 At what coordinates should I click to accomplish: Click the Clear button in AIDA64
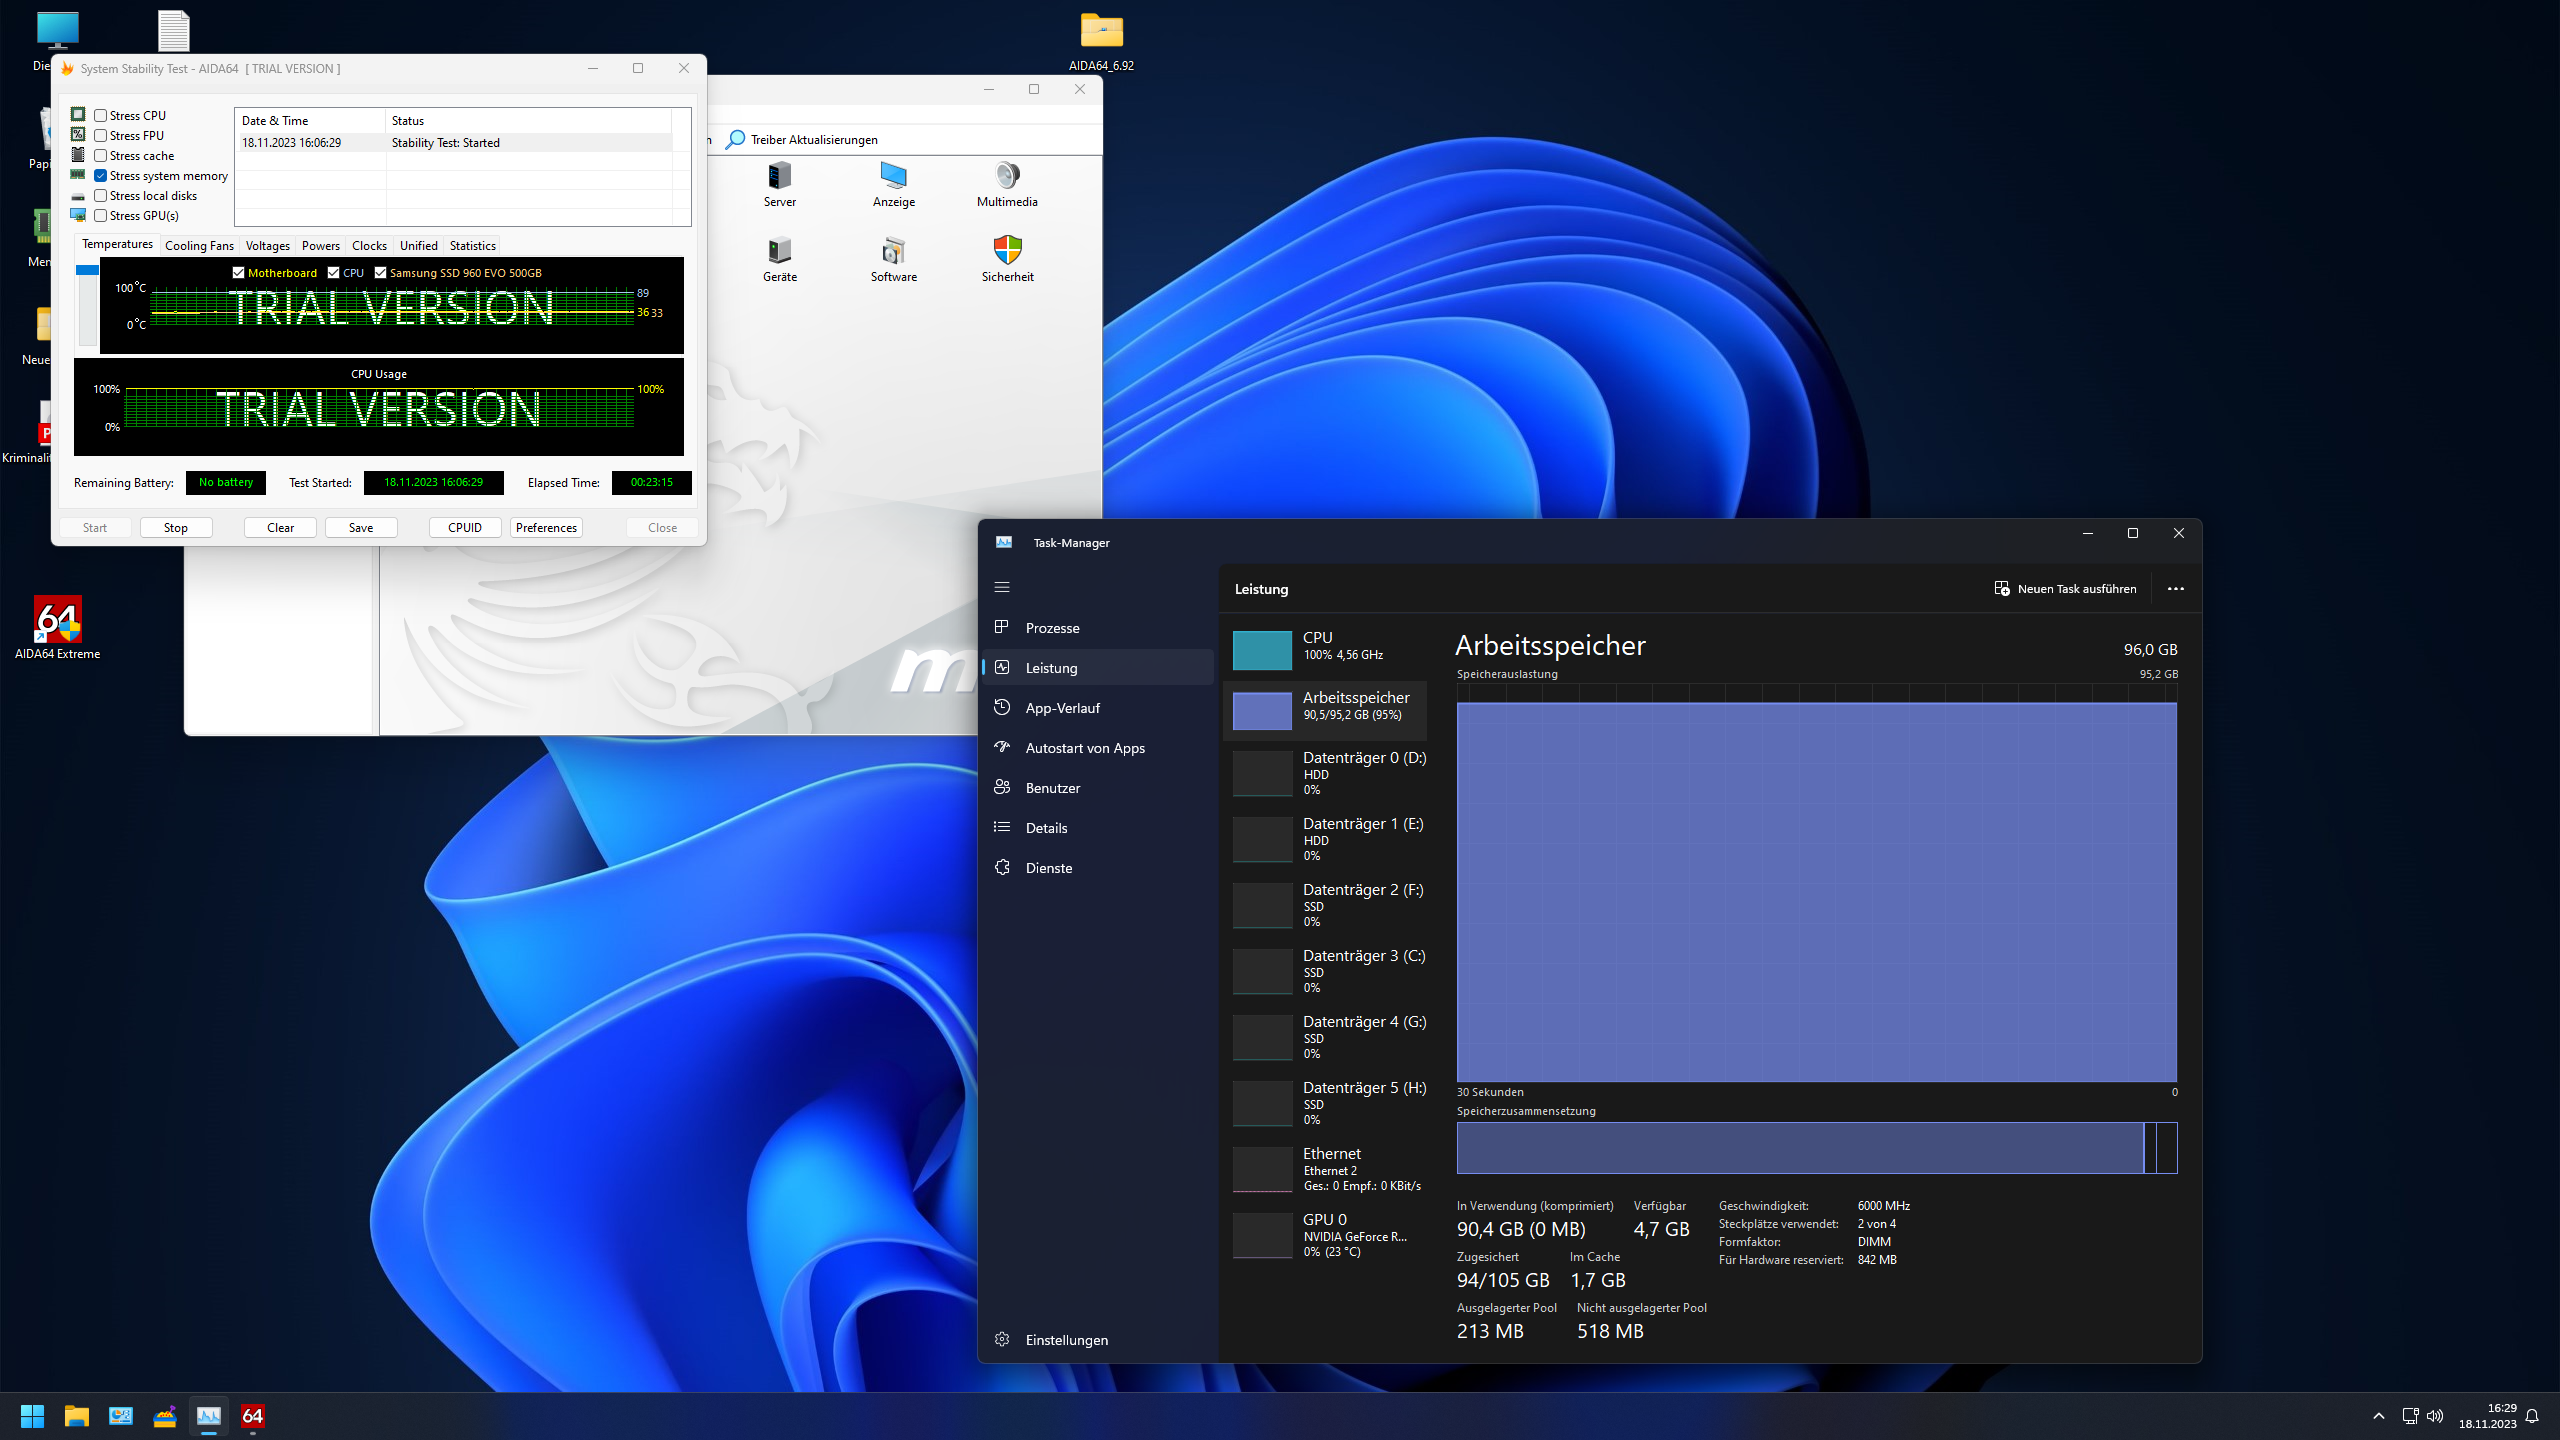click(280, 528)
